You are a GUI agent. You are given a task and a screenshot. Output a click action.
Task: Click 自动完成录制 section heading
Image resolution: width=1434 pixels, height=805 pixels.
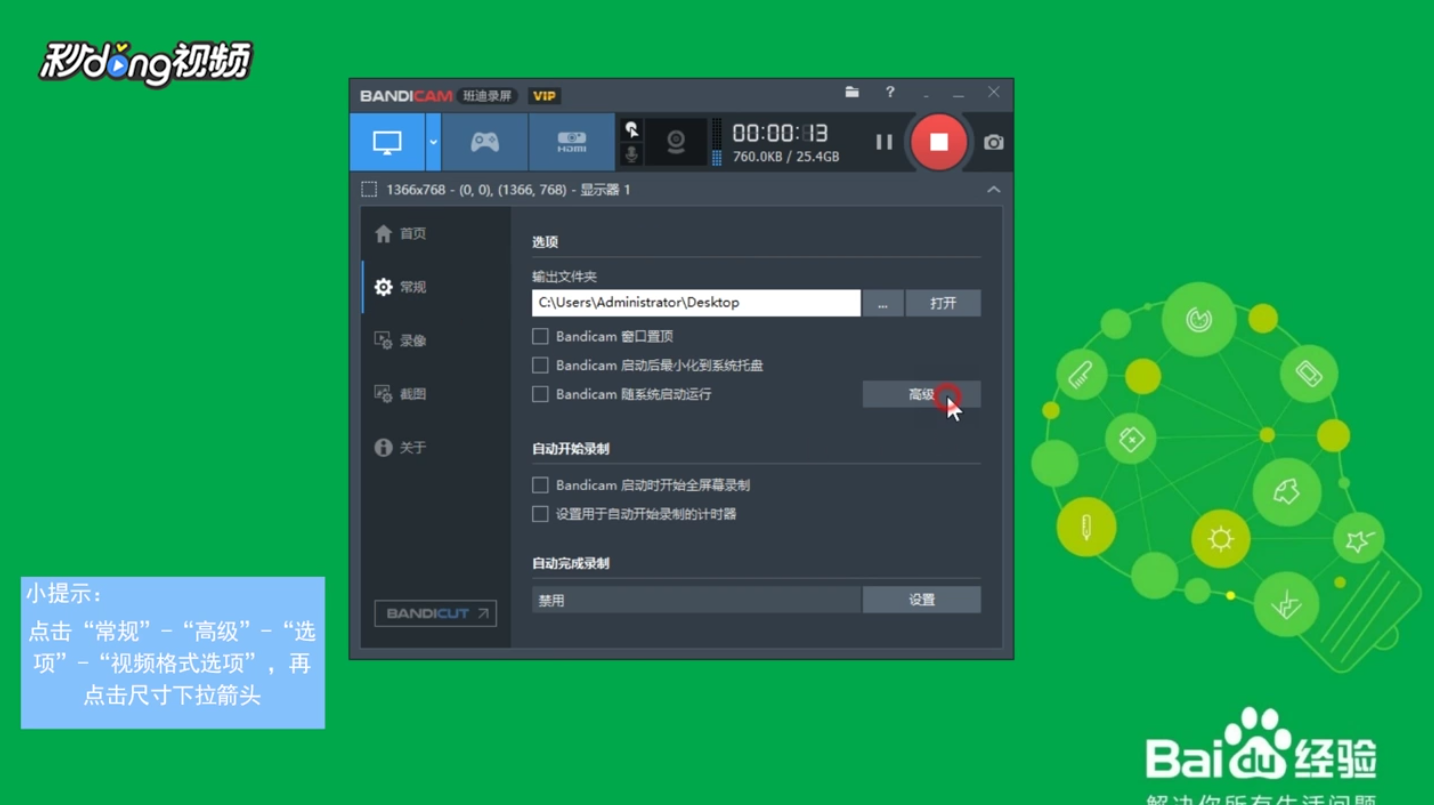click(x=571, y=563)
